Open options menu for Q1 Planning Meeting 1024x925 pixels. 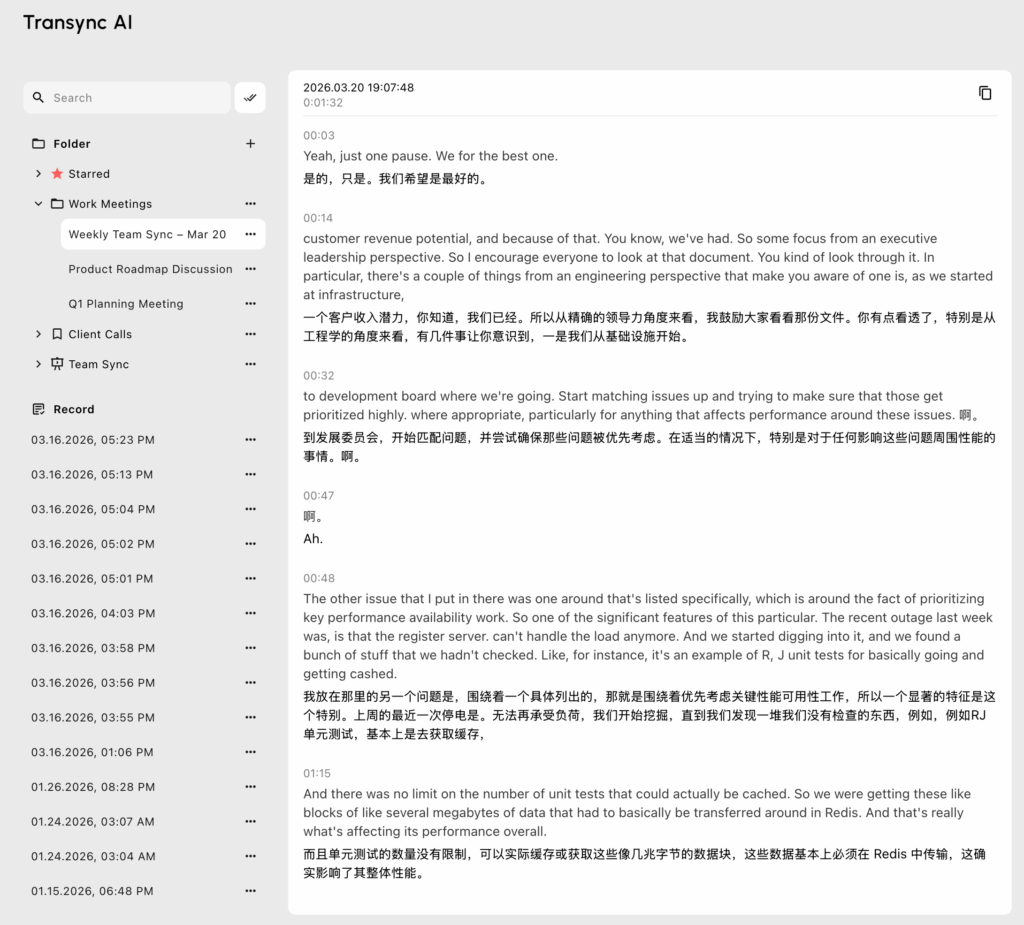(250, 304)
